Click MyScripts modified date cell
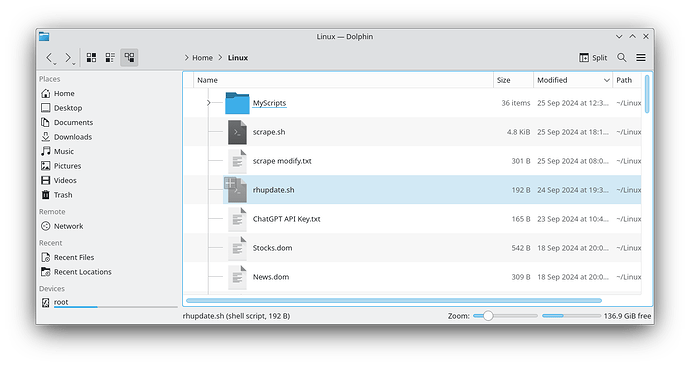 click(x=573, y=103)
